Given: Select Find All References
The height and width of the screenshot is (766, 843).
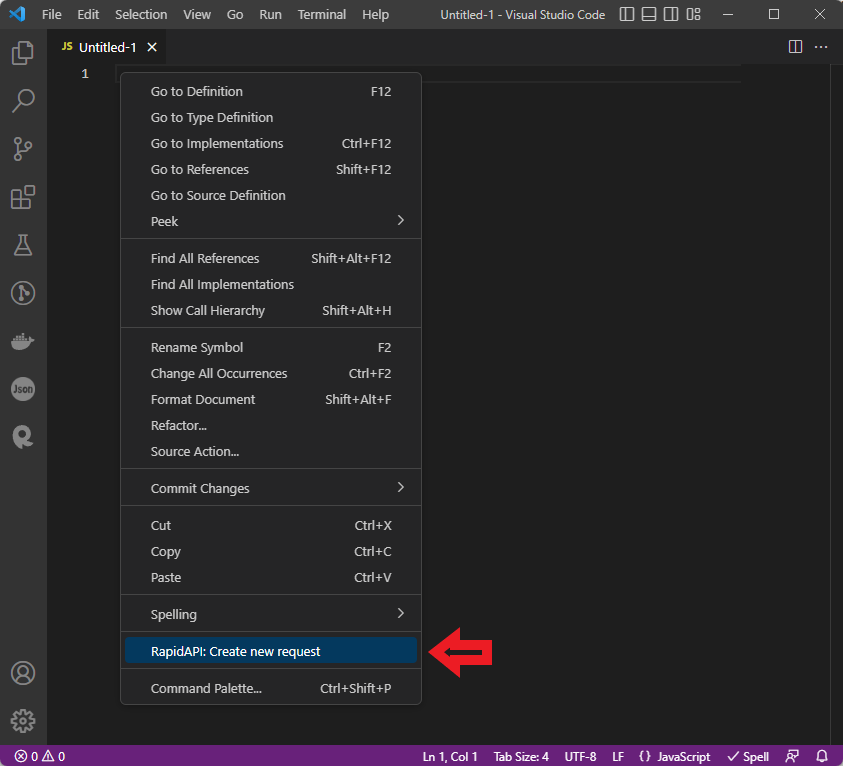Looking at the screenshot, I should pyautogui.click(x=271, y=259).
